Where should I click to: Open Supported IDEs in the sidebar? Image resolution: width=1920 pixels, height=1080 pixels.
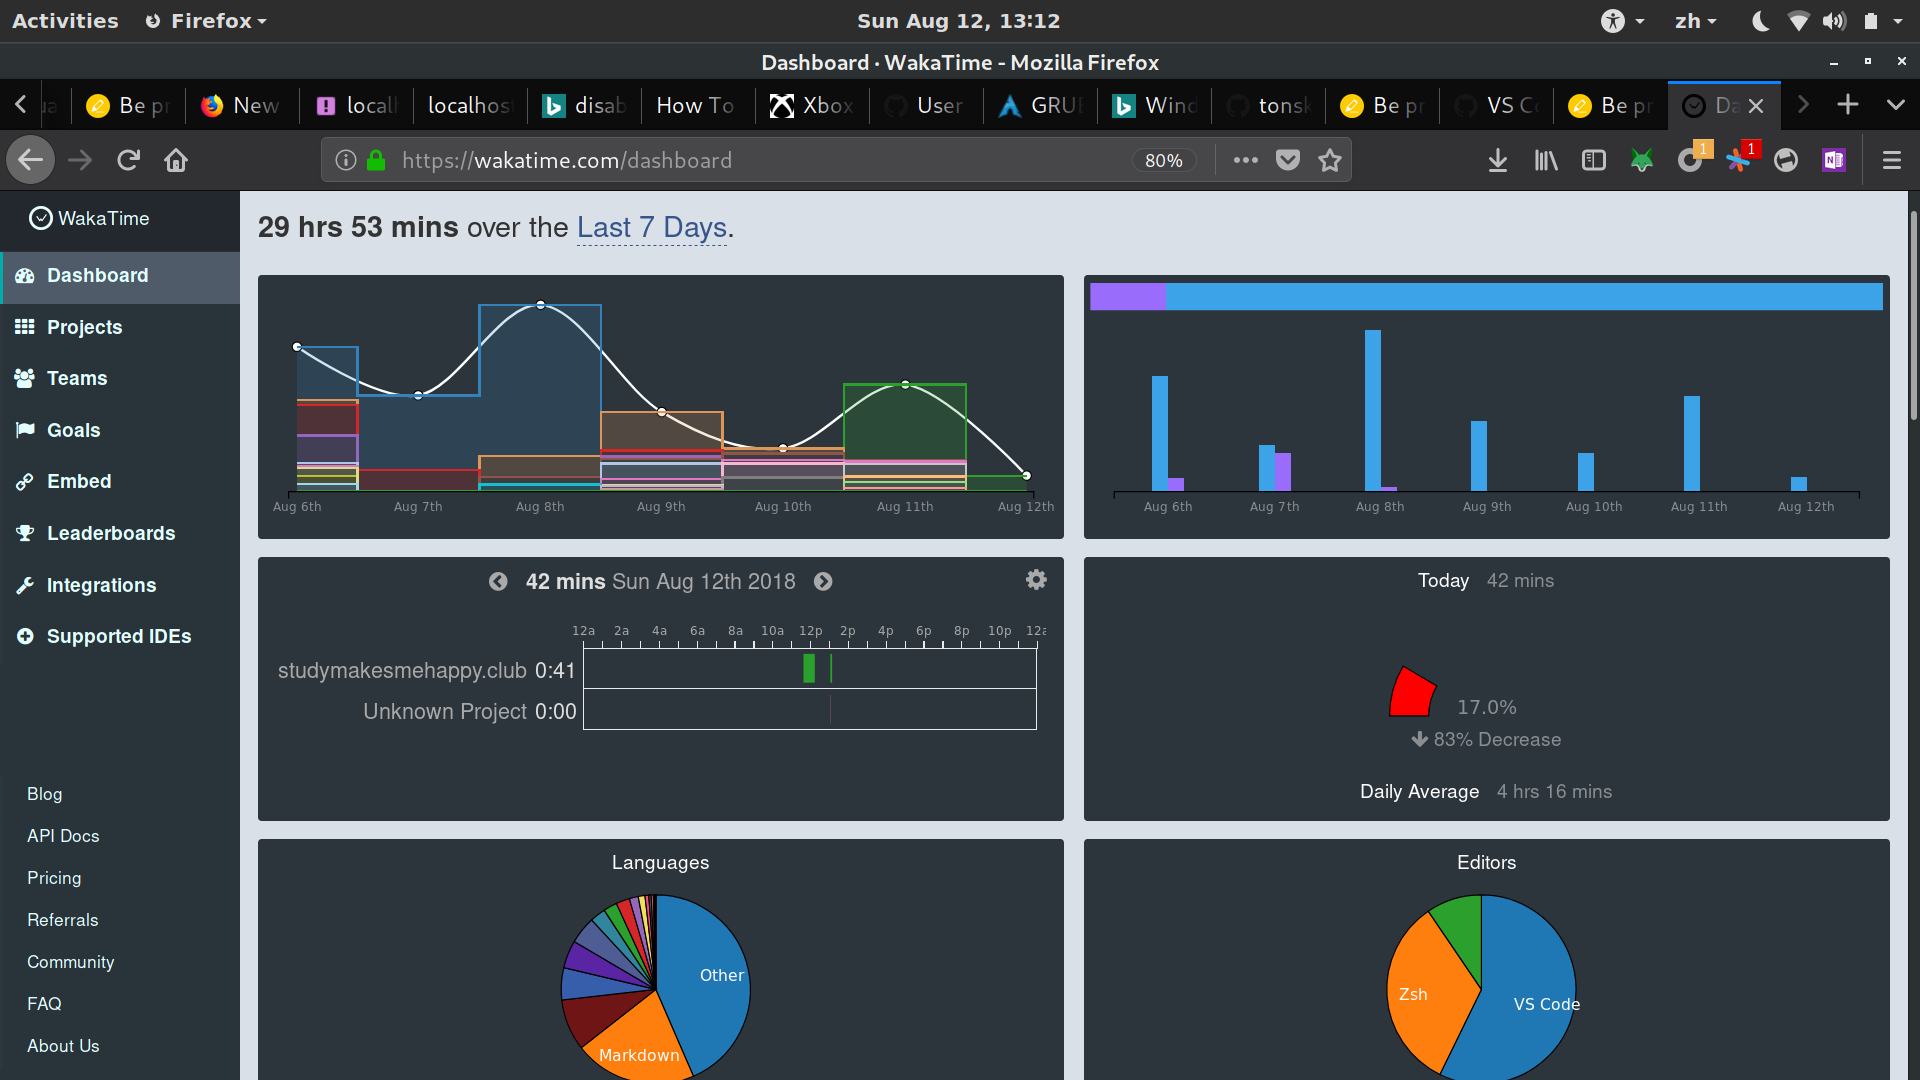120,636
